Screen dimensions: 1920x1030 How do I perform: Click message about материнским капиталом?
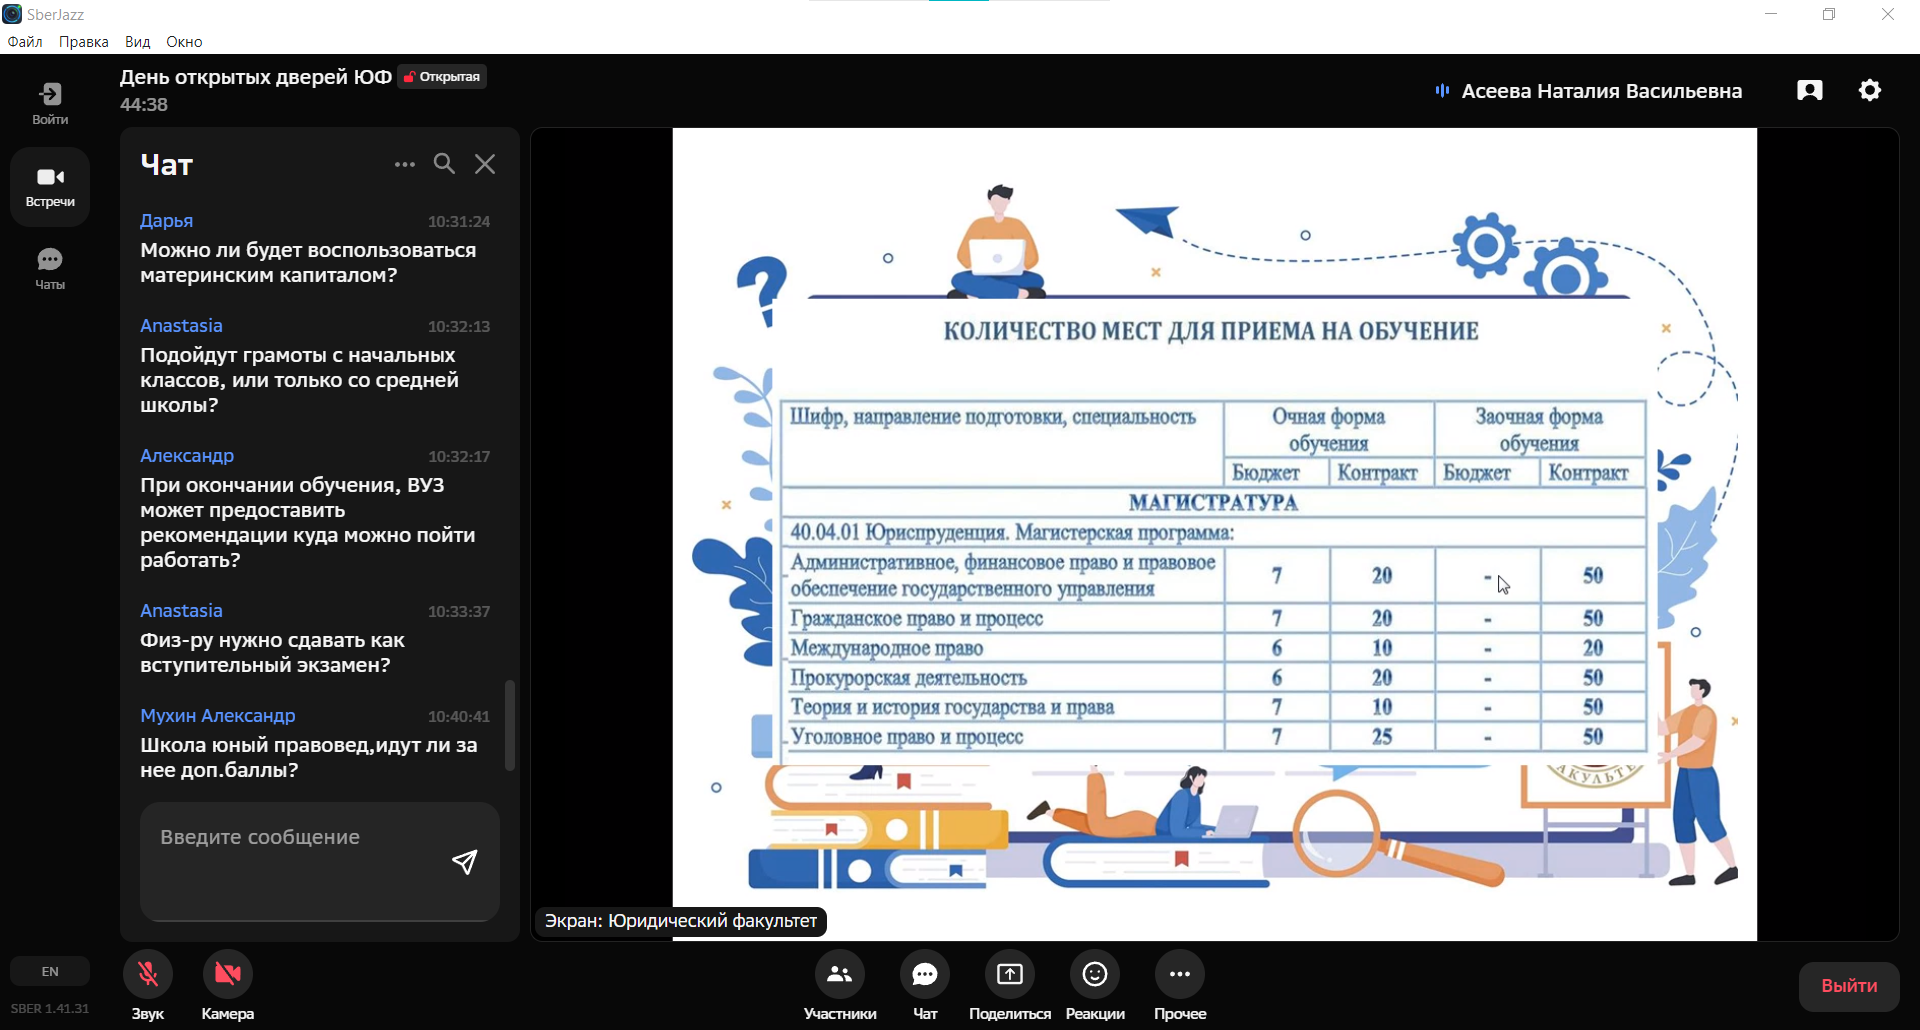pos(308,263)
